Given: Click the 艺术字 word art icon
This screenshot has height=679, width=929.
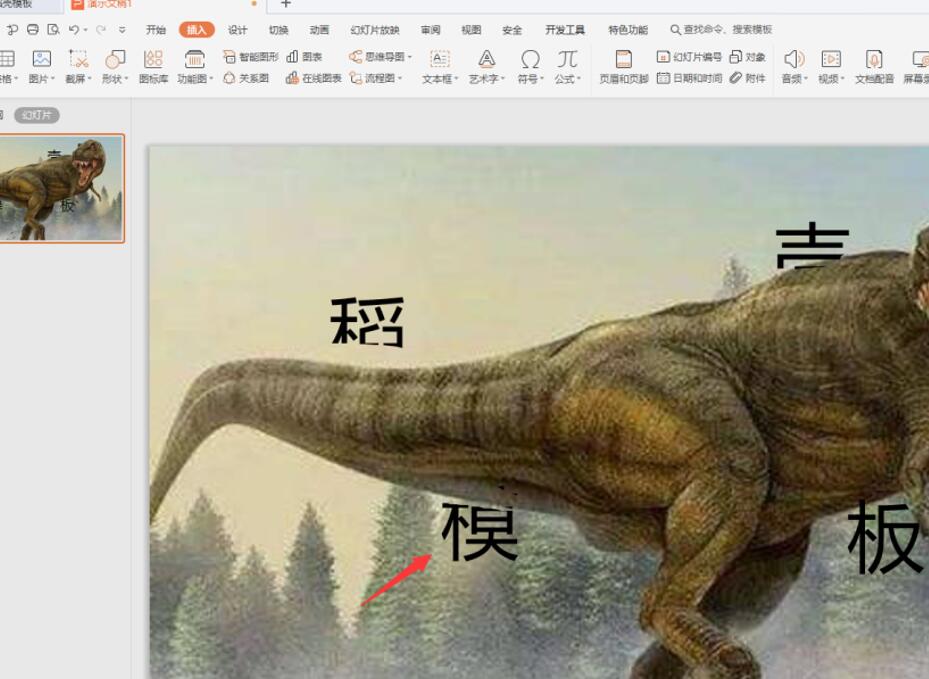Looking at the screenshot, I should [x=486, y=59].
